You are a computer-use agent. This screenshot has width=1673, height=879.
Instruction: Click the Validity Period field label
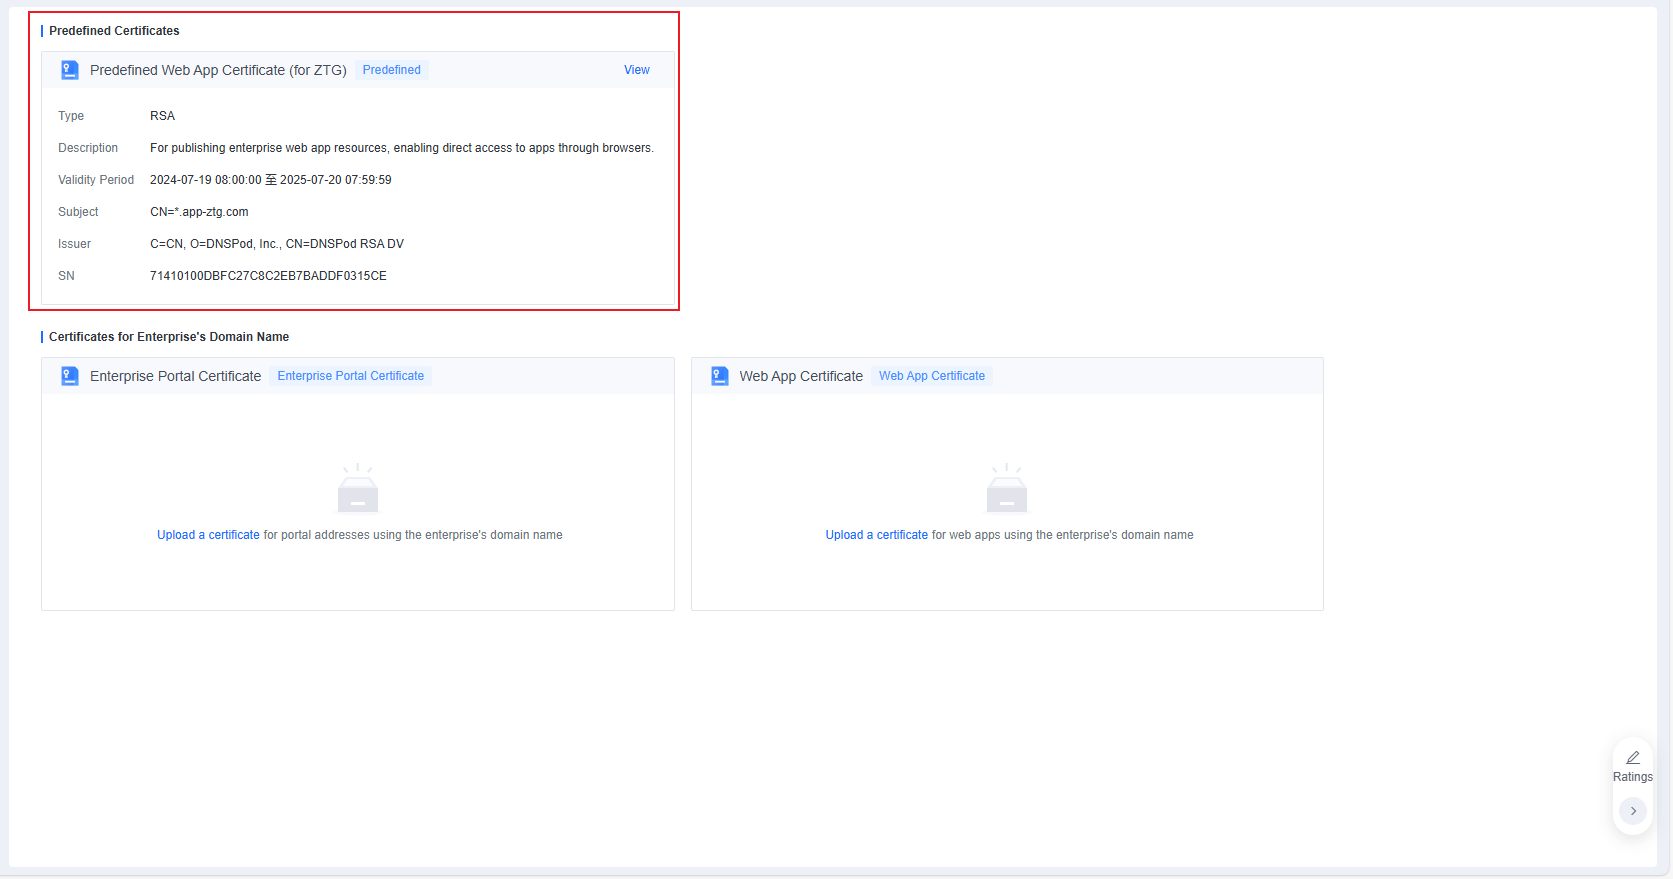tap(96, 180)
